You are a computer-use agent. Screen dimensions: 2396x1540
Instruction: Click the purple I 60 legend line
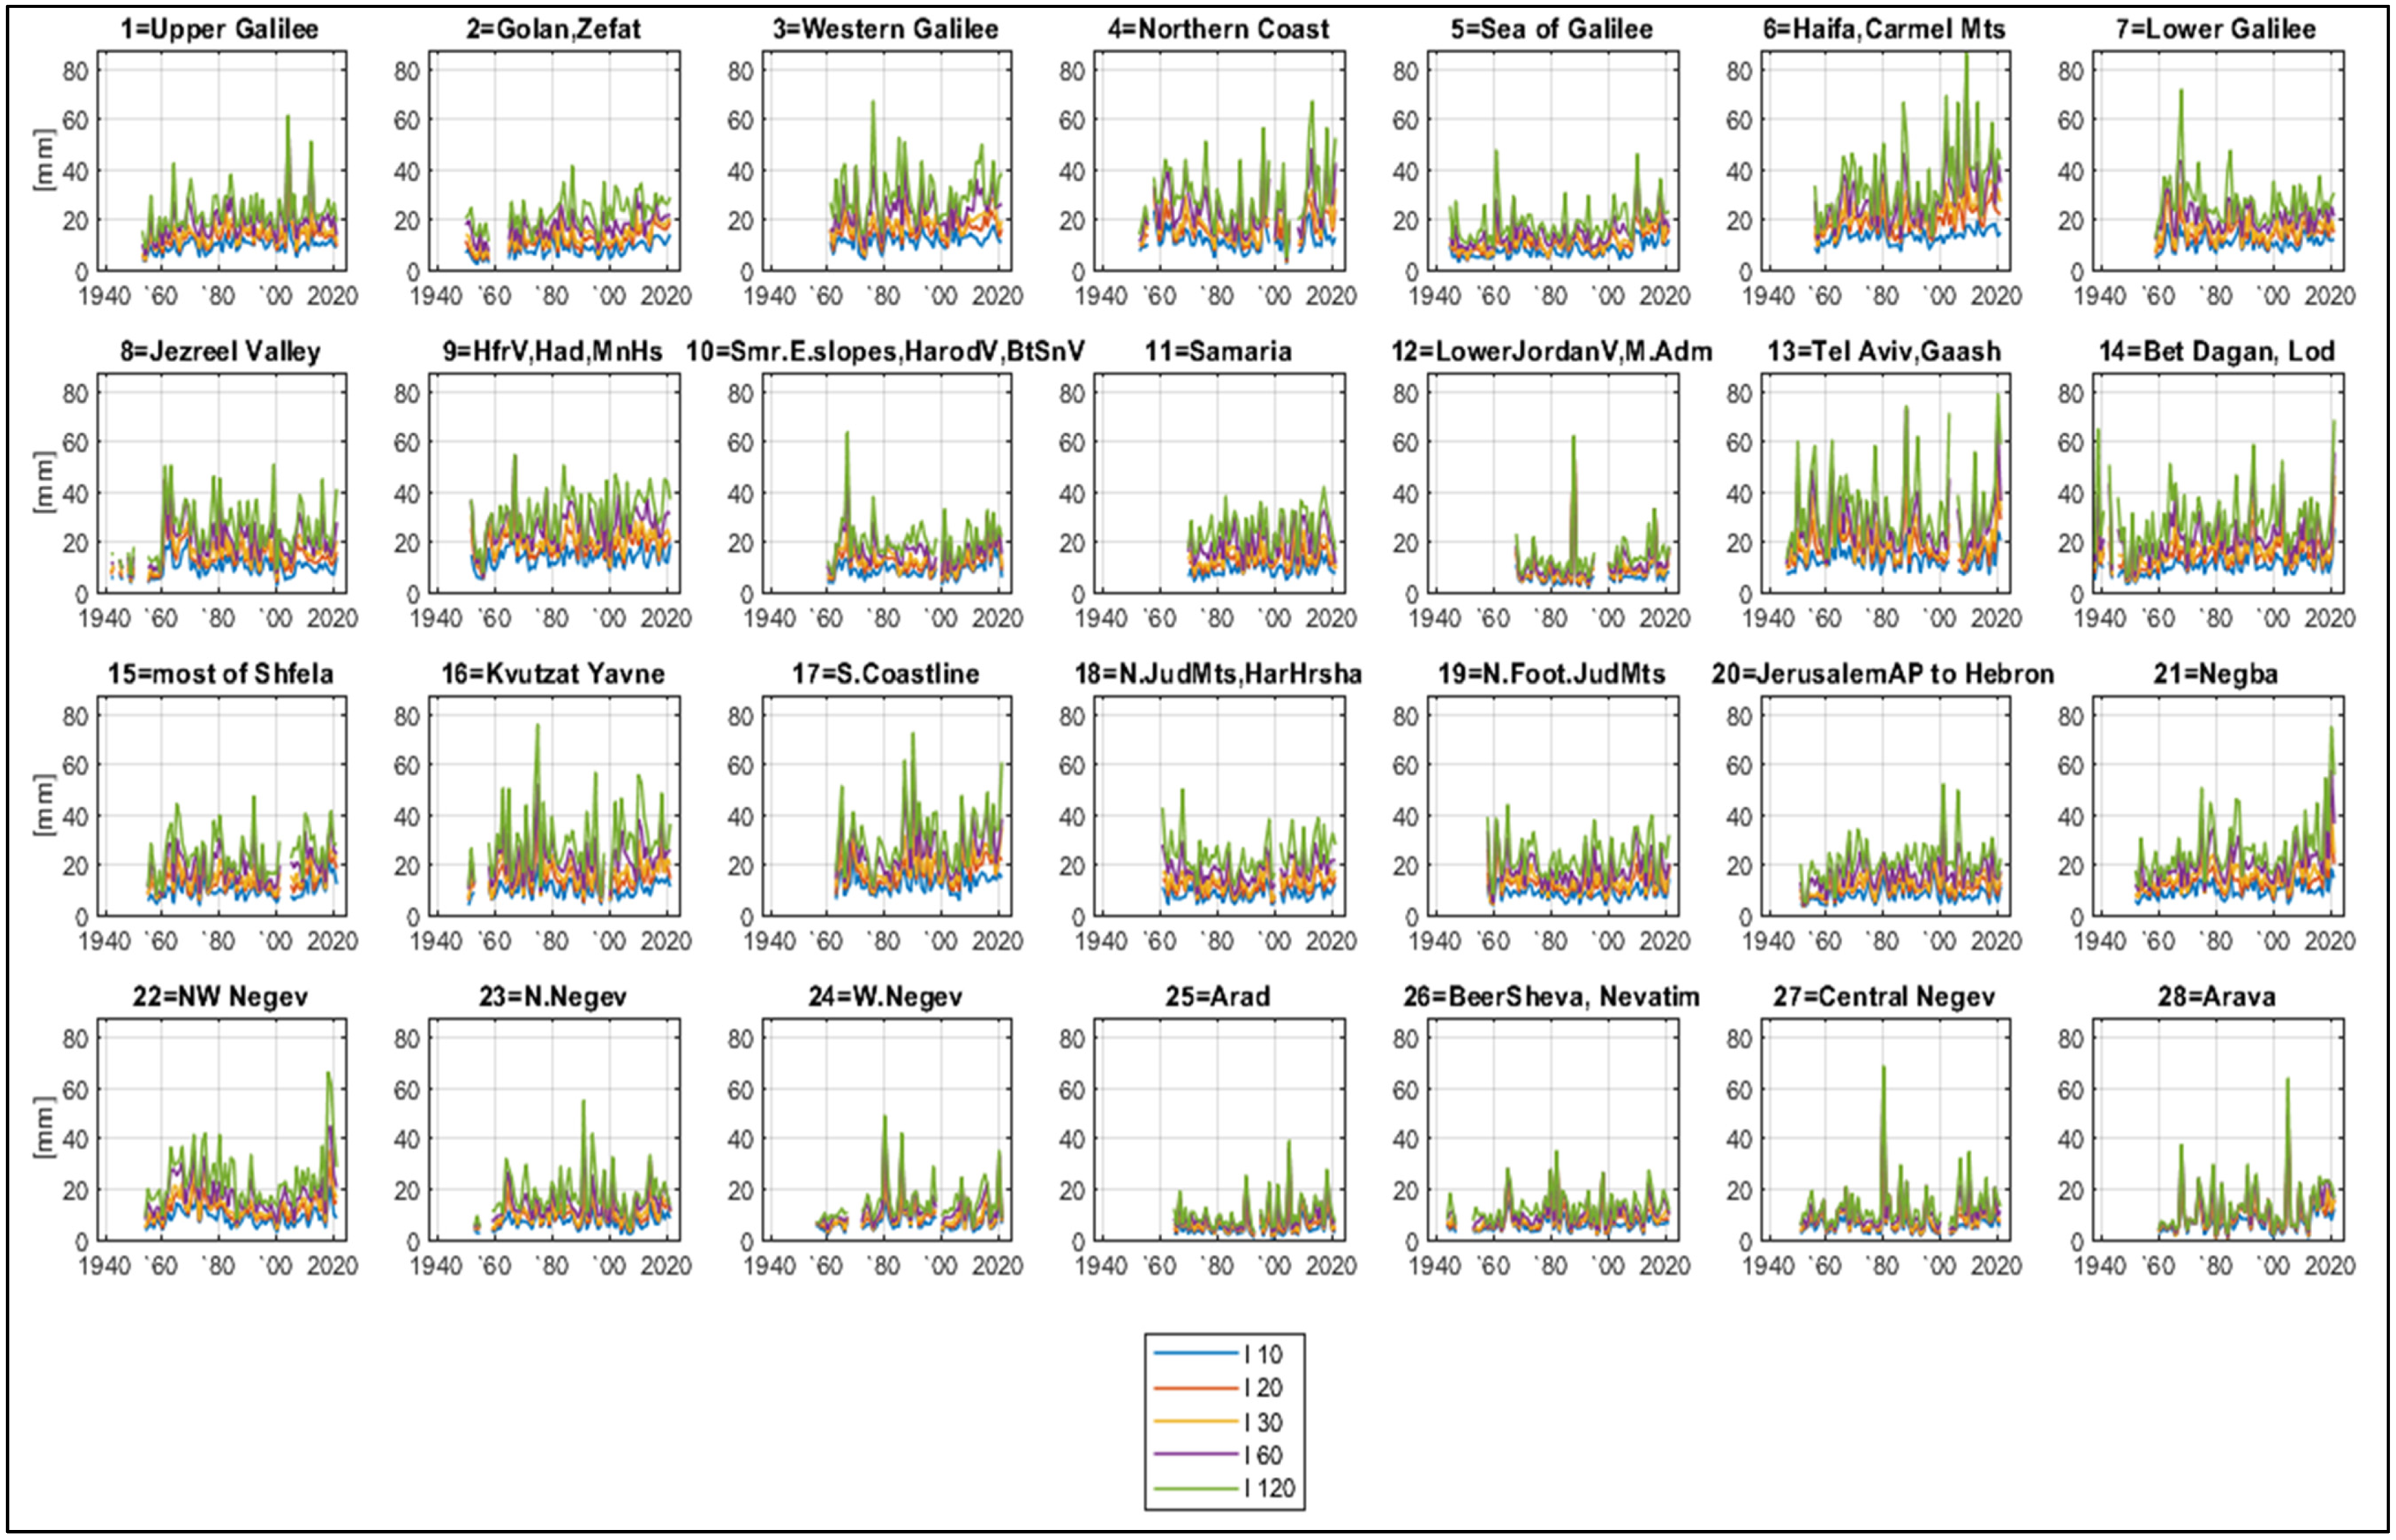coord(1195,1455)
